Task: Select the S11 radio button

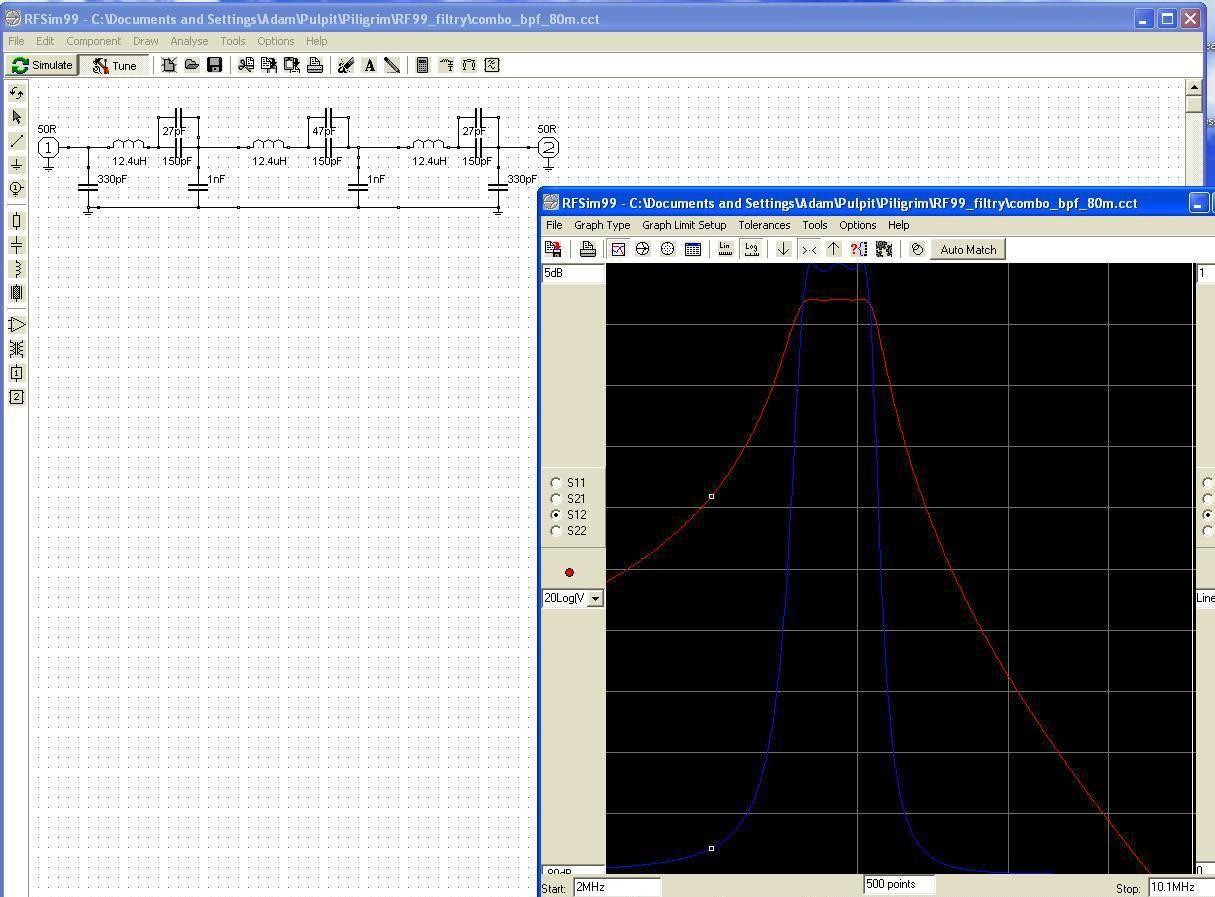Action: [556, 483]
